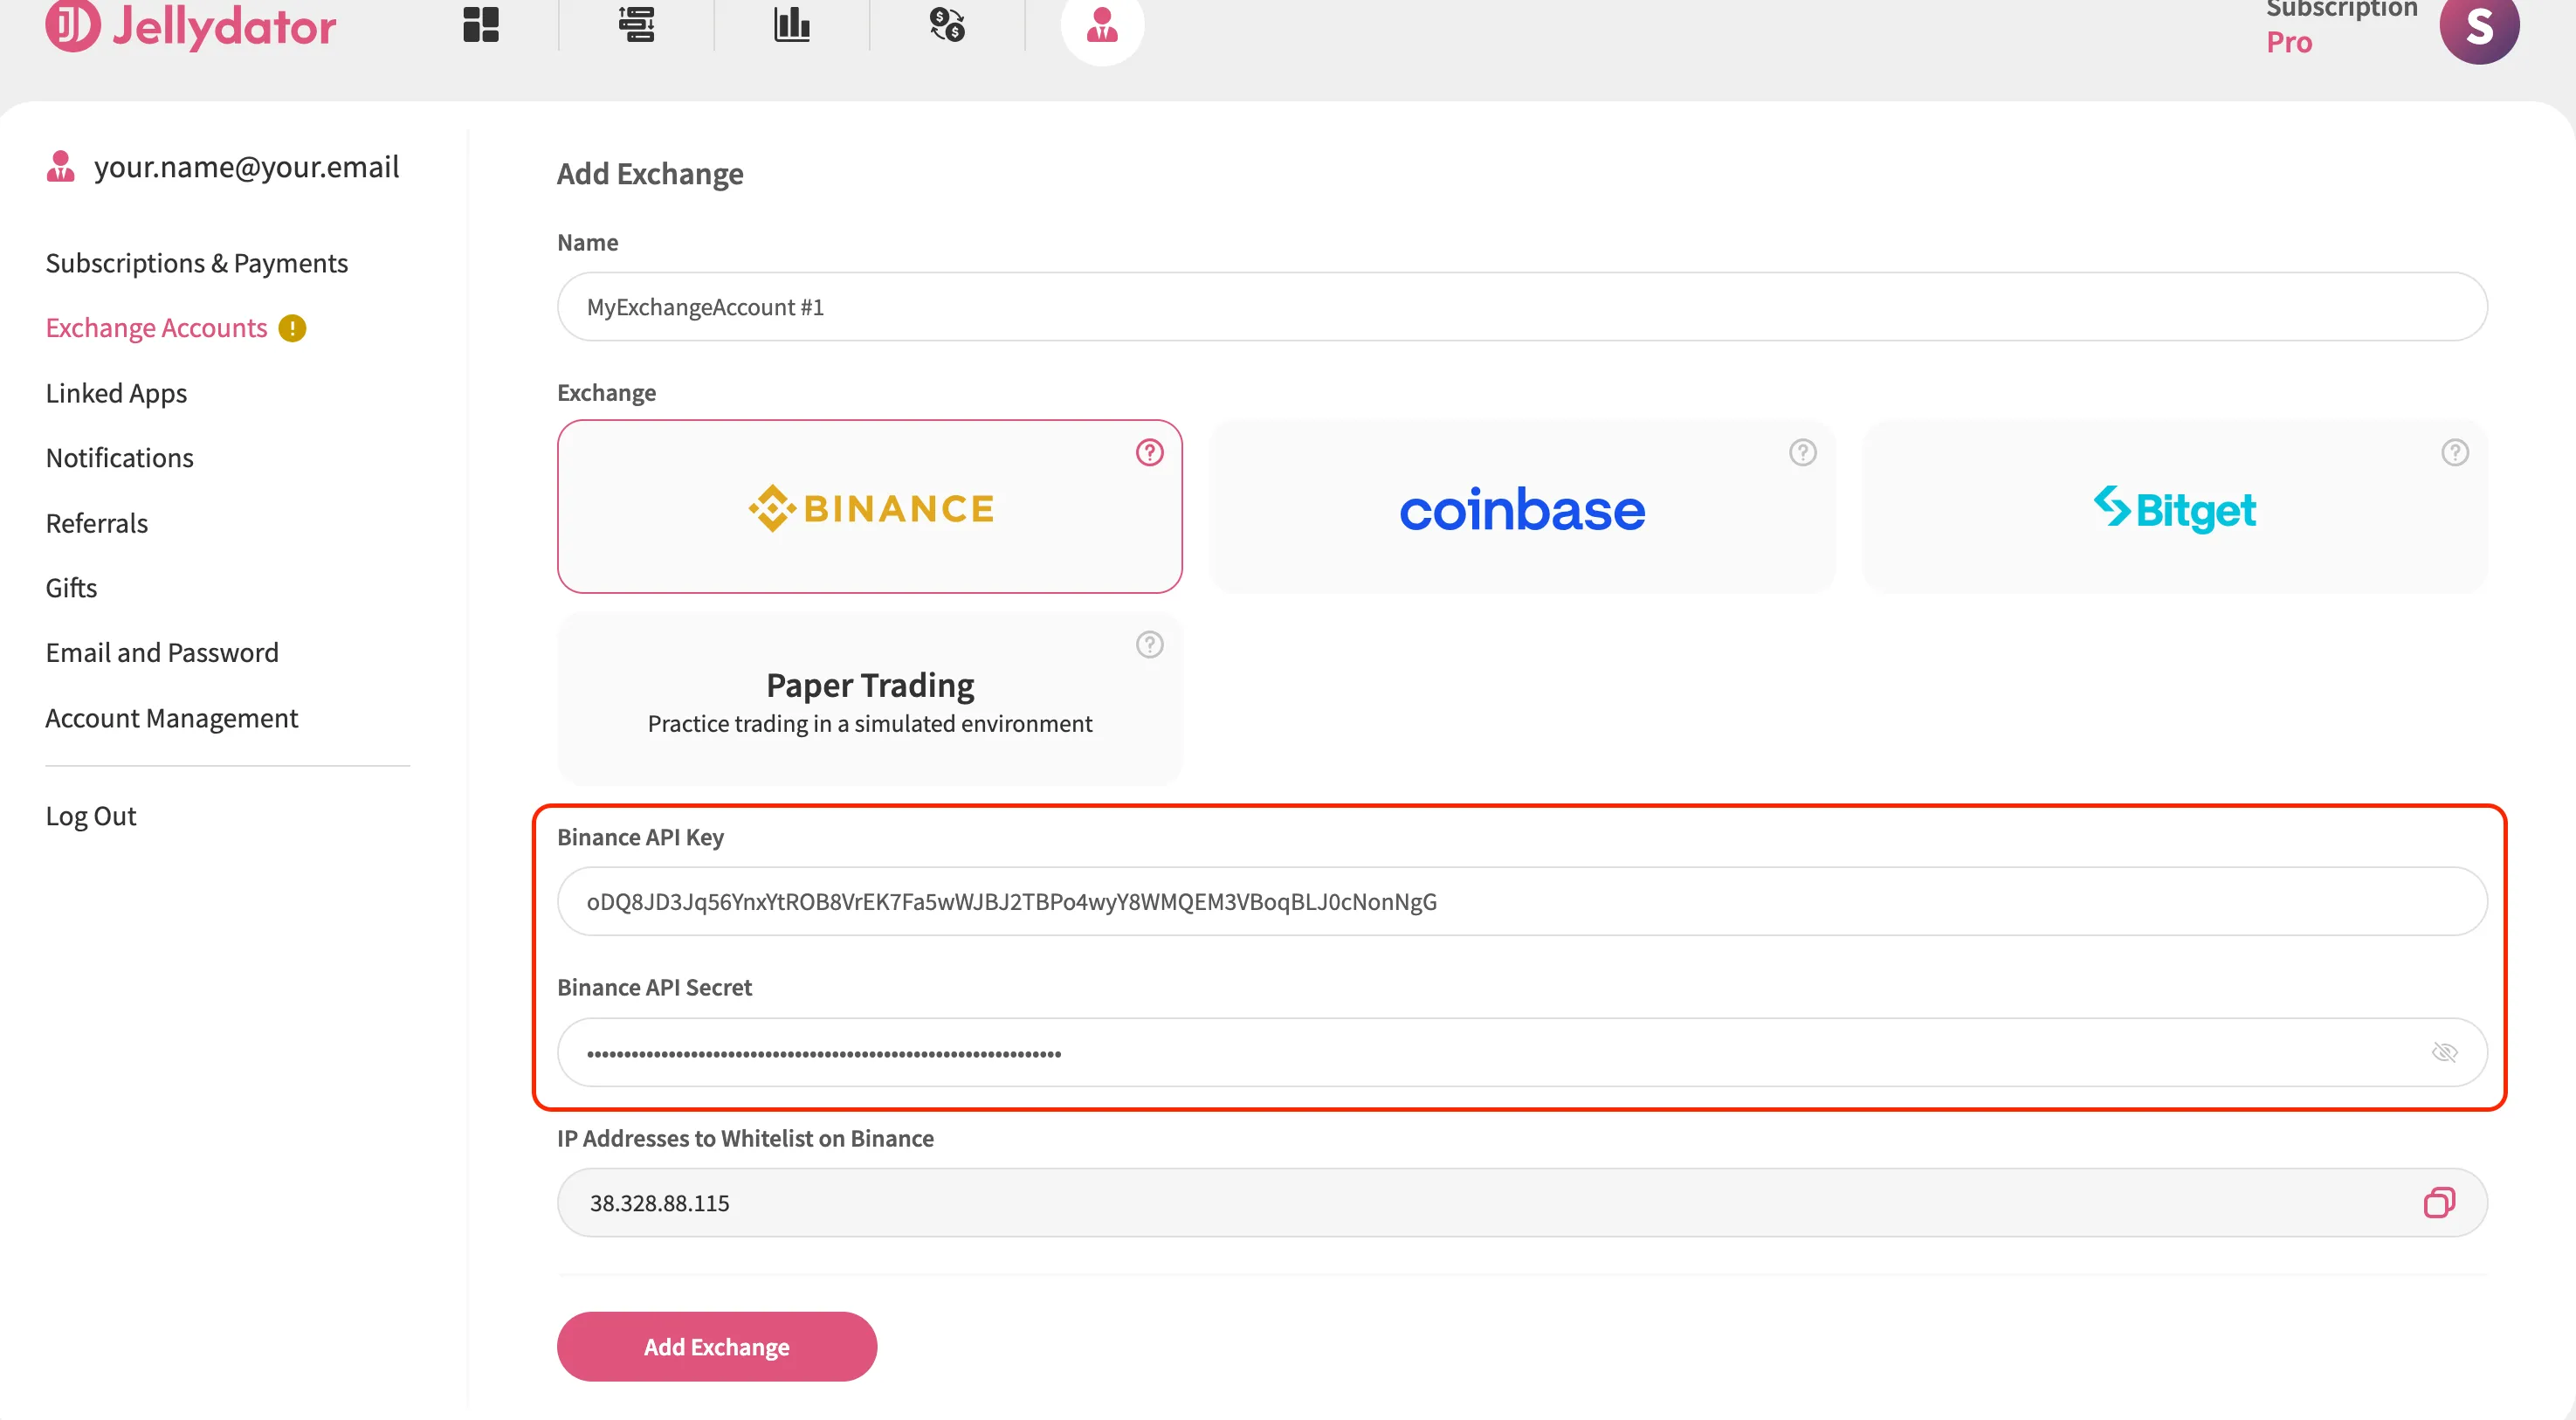This screenshot has width=2576, height=1420.
Task: Open the Notifications settings page
Action: coord(120,458)
